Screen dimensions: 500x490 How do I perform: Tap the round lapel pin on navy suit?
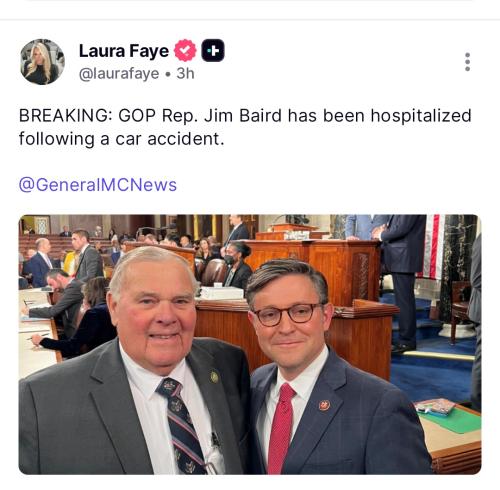point(324,405)
